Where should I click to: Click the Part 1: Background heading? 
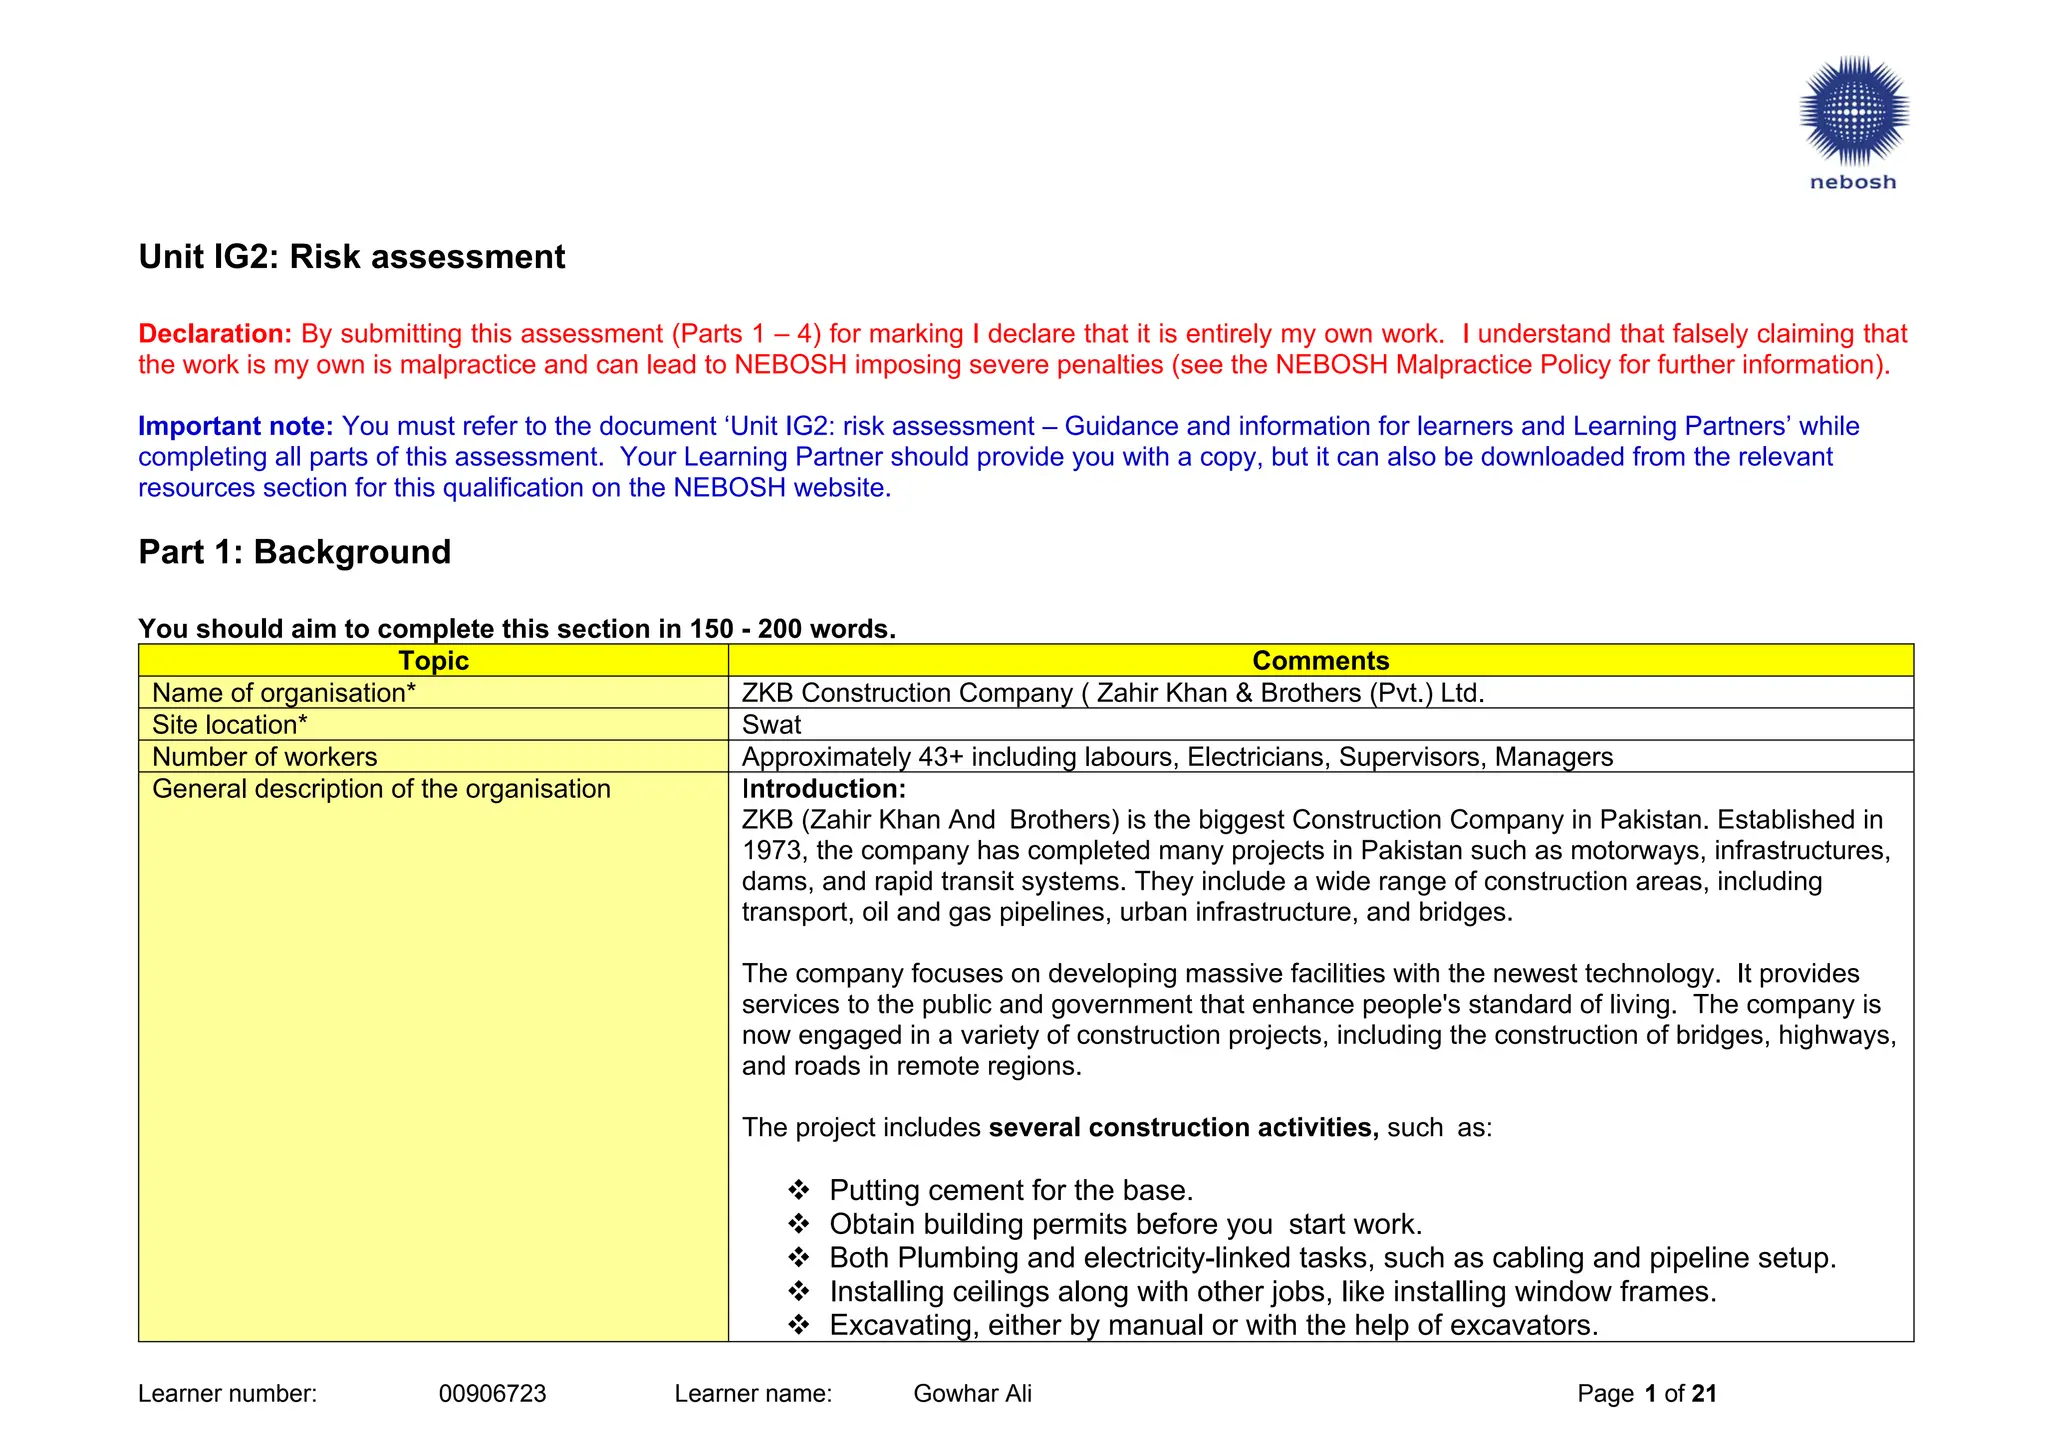(x=294, y=552)
